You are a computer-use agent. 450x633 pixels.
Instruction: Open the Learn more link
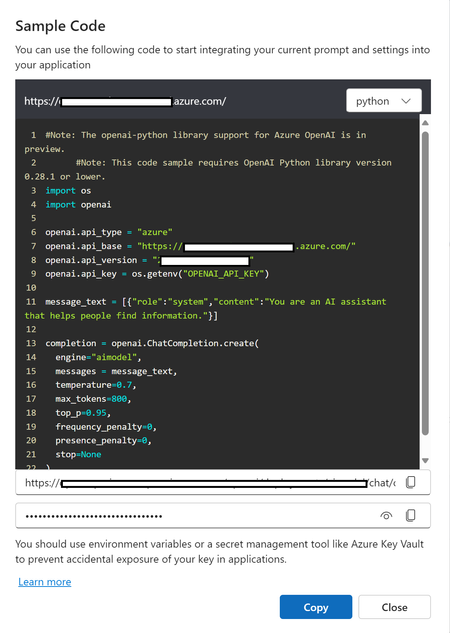tap(44, 582)
